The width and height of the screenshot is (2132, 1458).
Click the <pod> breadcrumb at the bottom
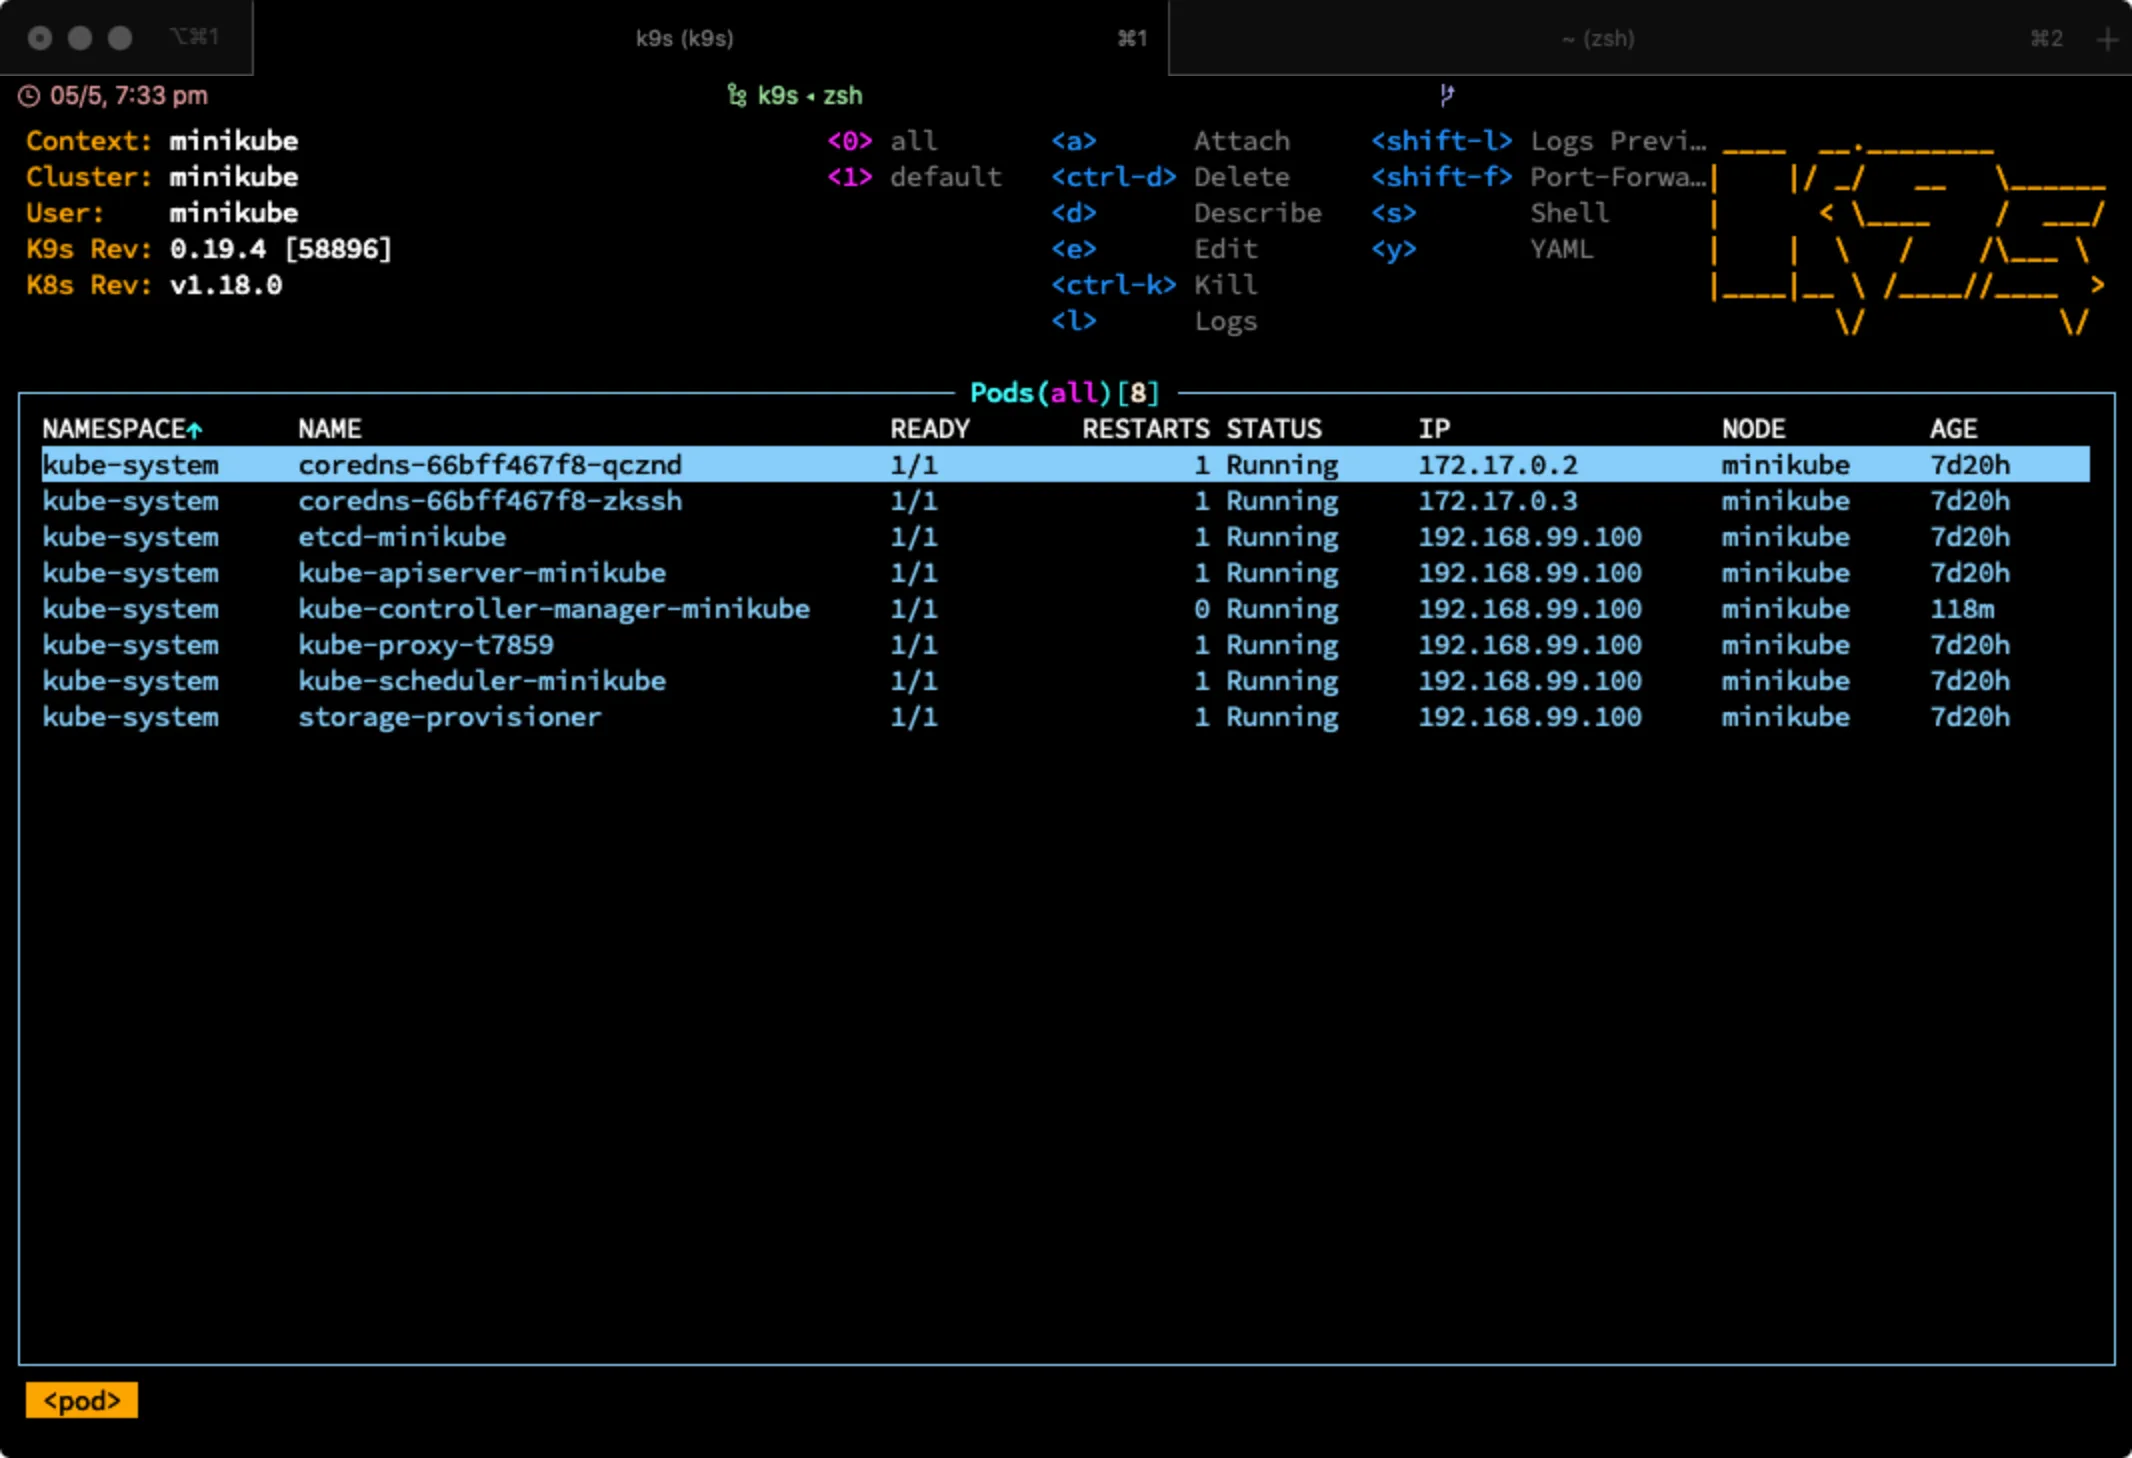pyautogui.click(x=82, y=1401)
